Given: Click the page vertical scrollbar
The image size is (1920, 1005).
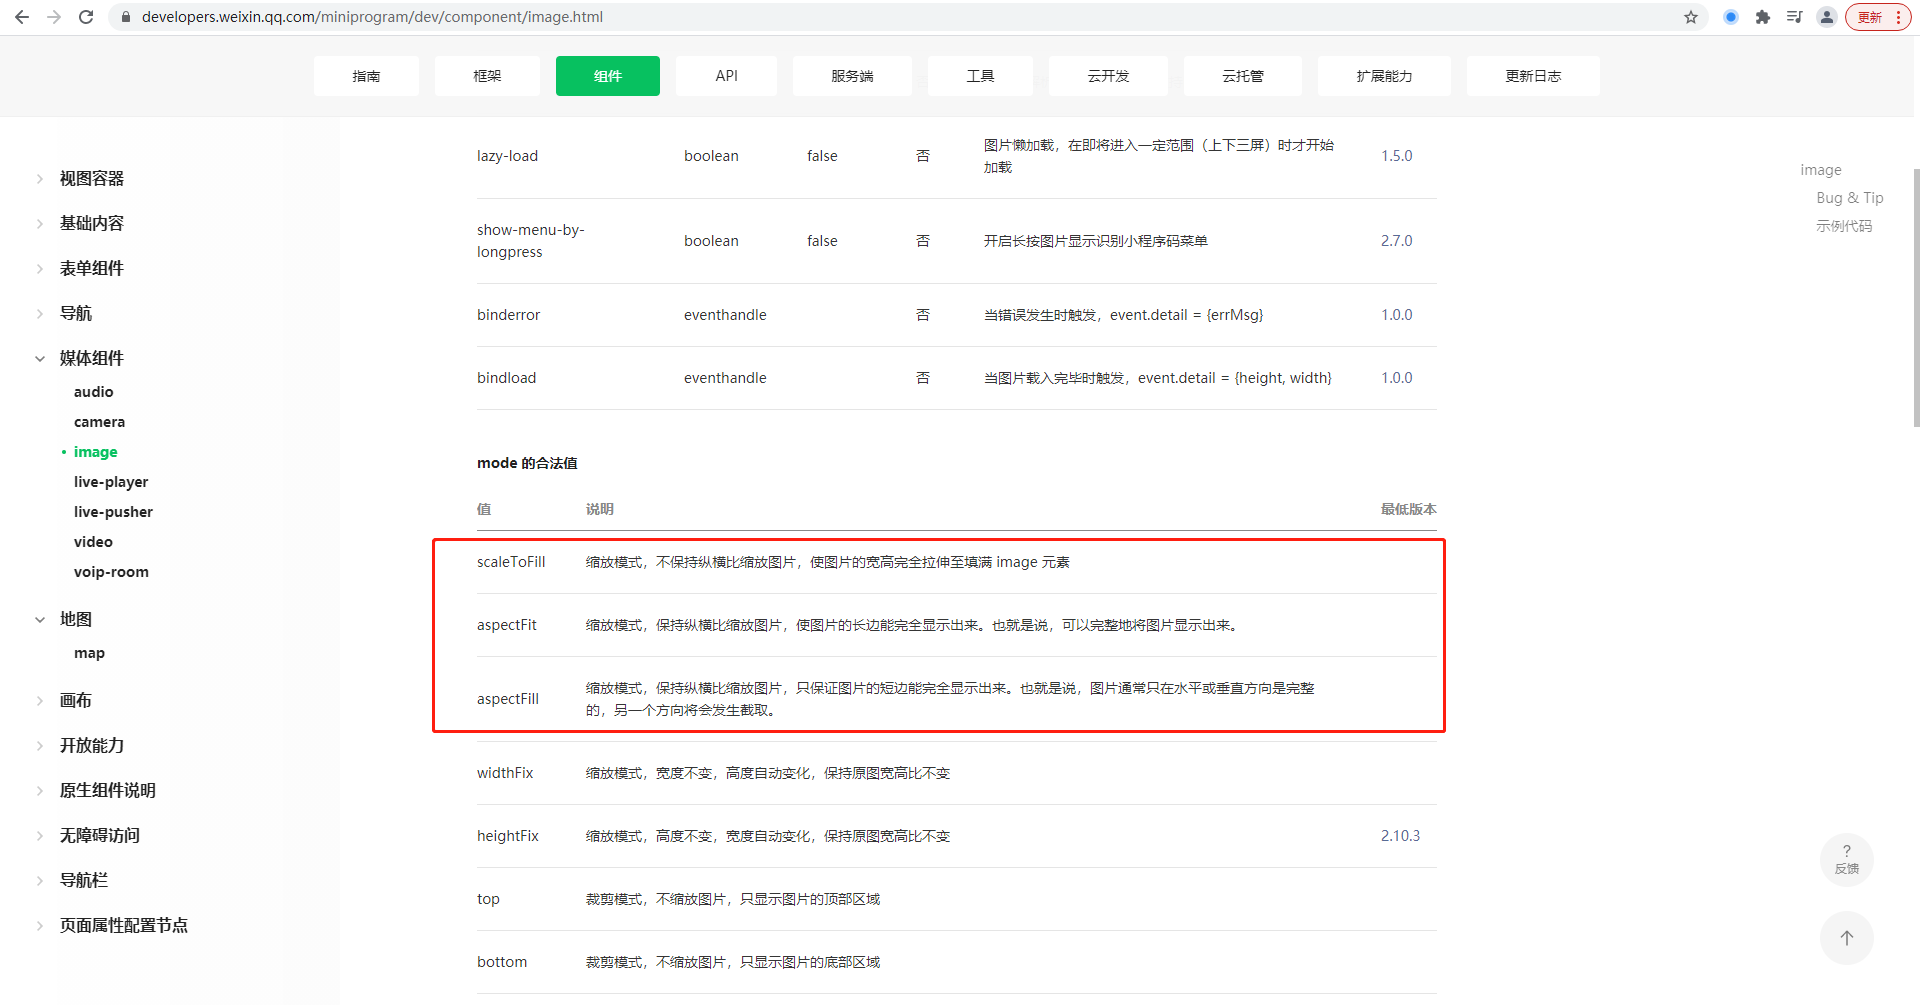Looking at the screenshot, I should click(1915, 298).
